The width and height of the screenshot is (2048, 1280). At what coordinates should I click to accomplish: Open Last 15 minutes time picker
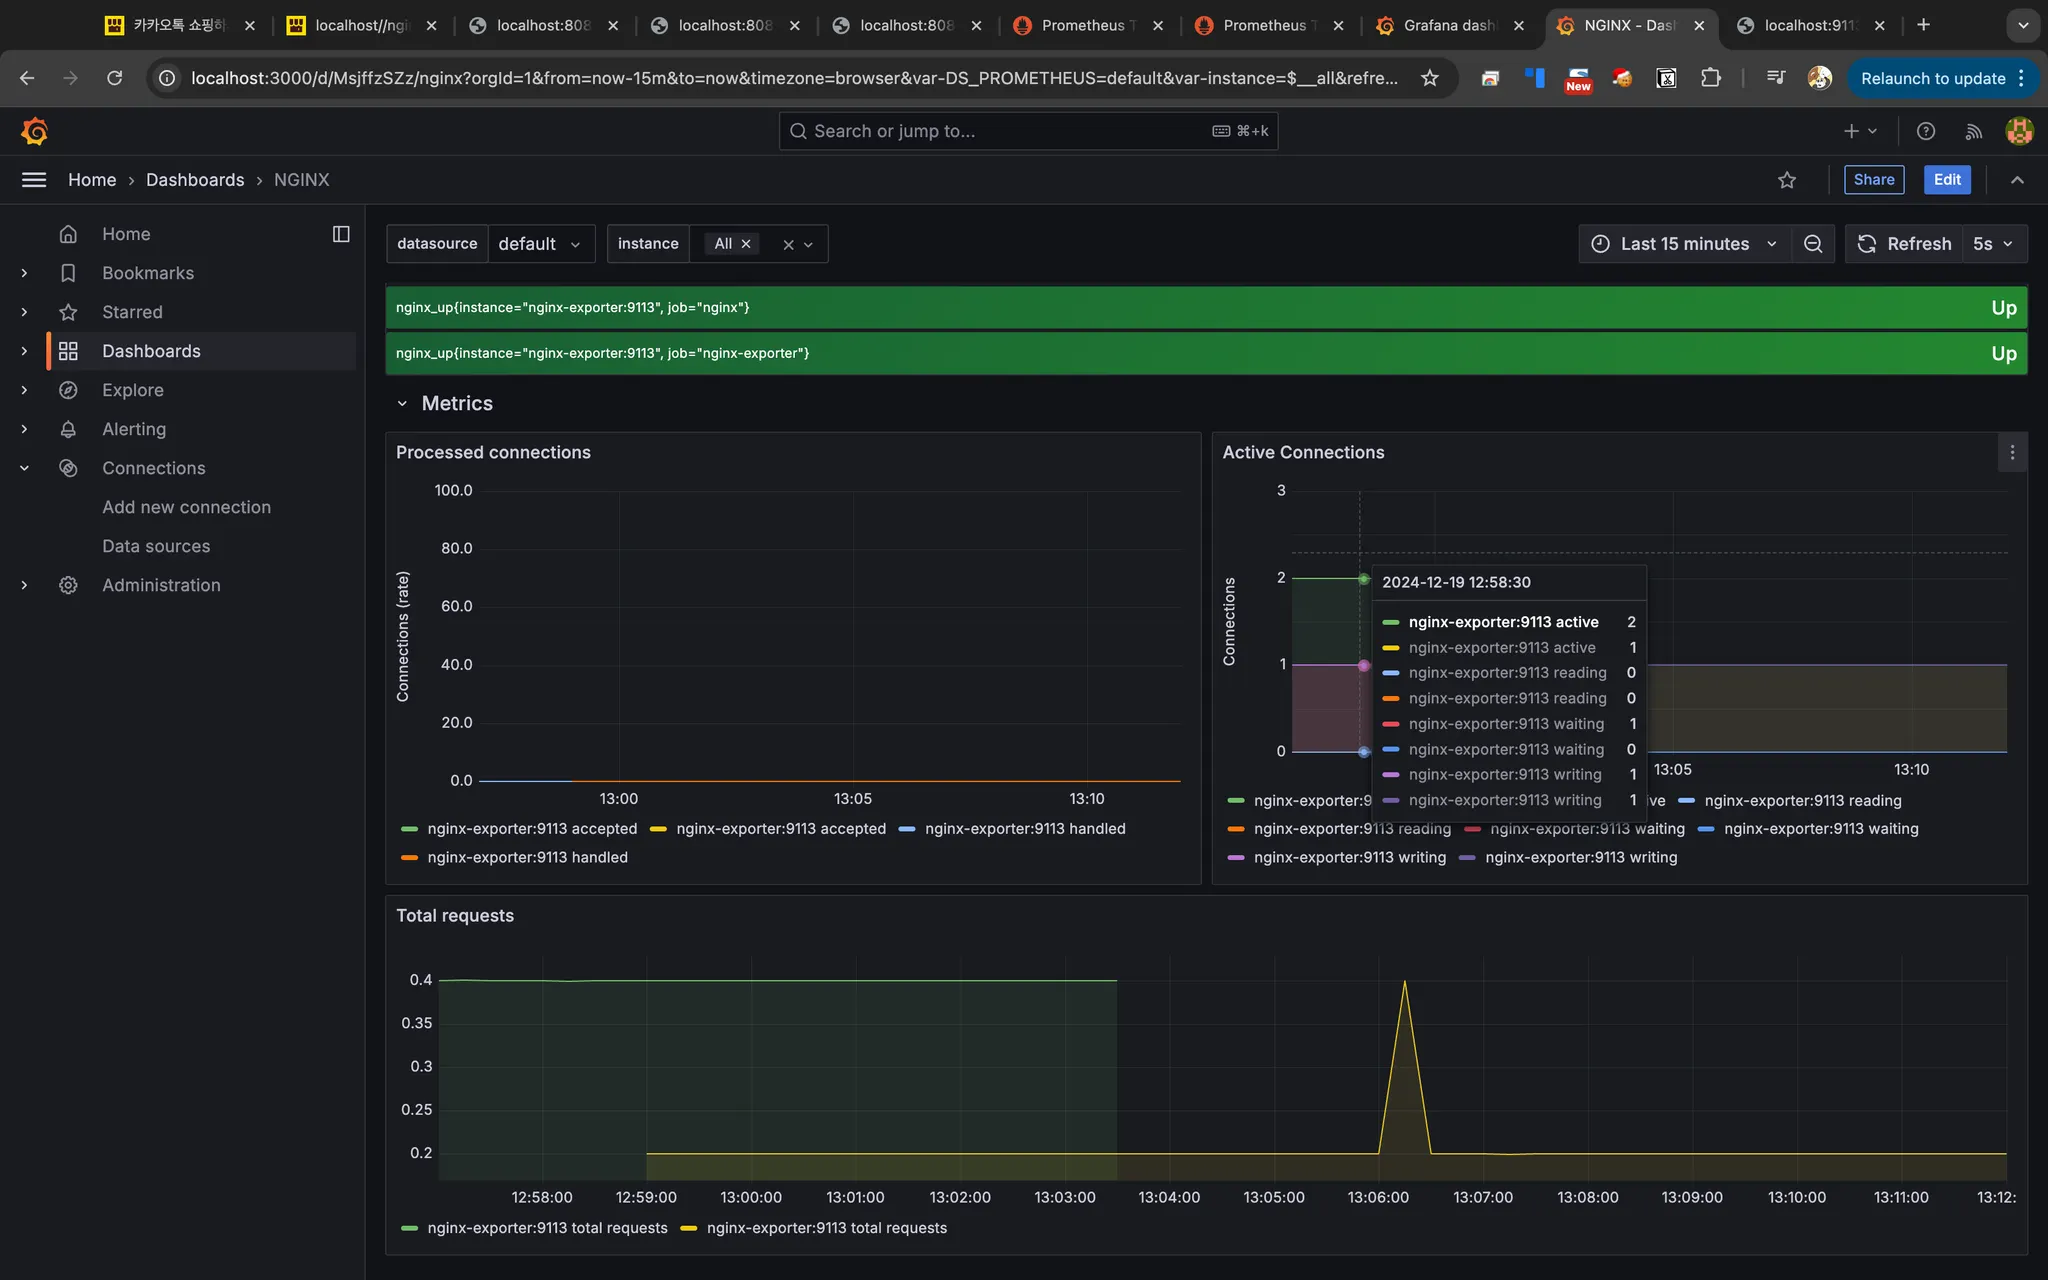[x=1684, y=244]
